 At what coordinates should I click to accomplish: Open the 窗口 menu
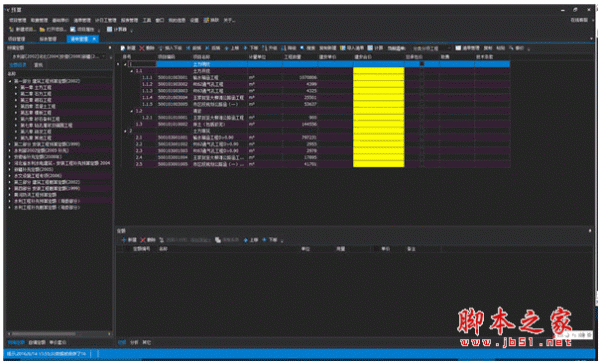coord(160,20)
